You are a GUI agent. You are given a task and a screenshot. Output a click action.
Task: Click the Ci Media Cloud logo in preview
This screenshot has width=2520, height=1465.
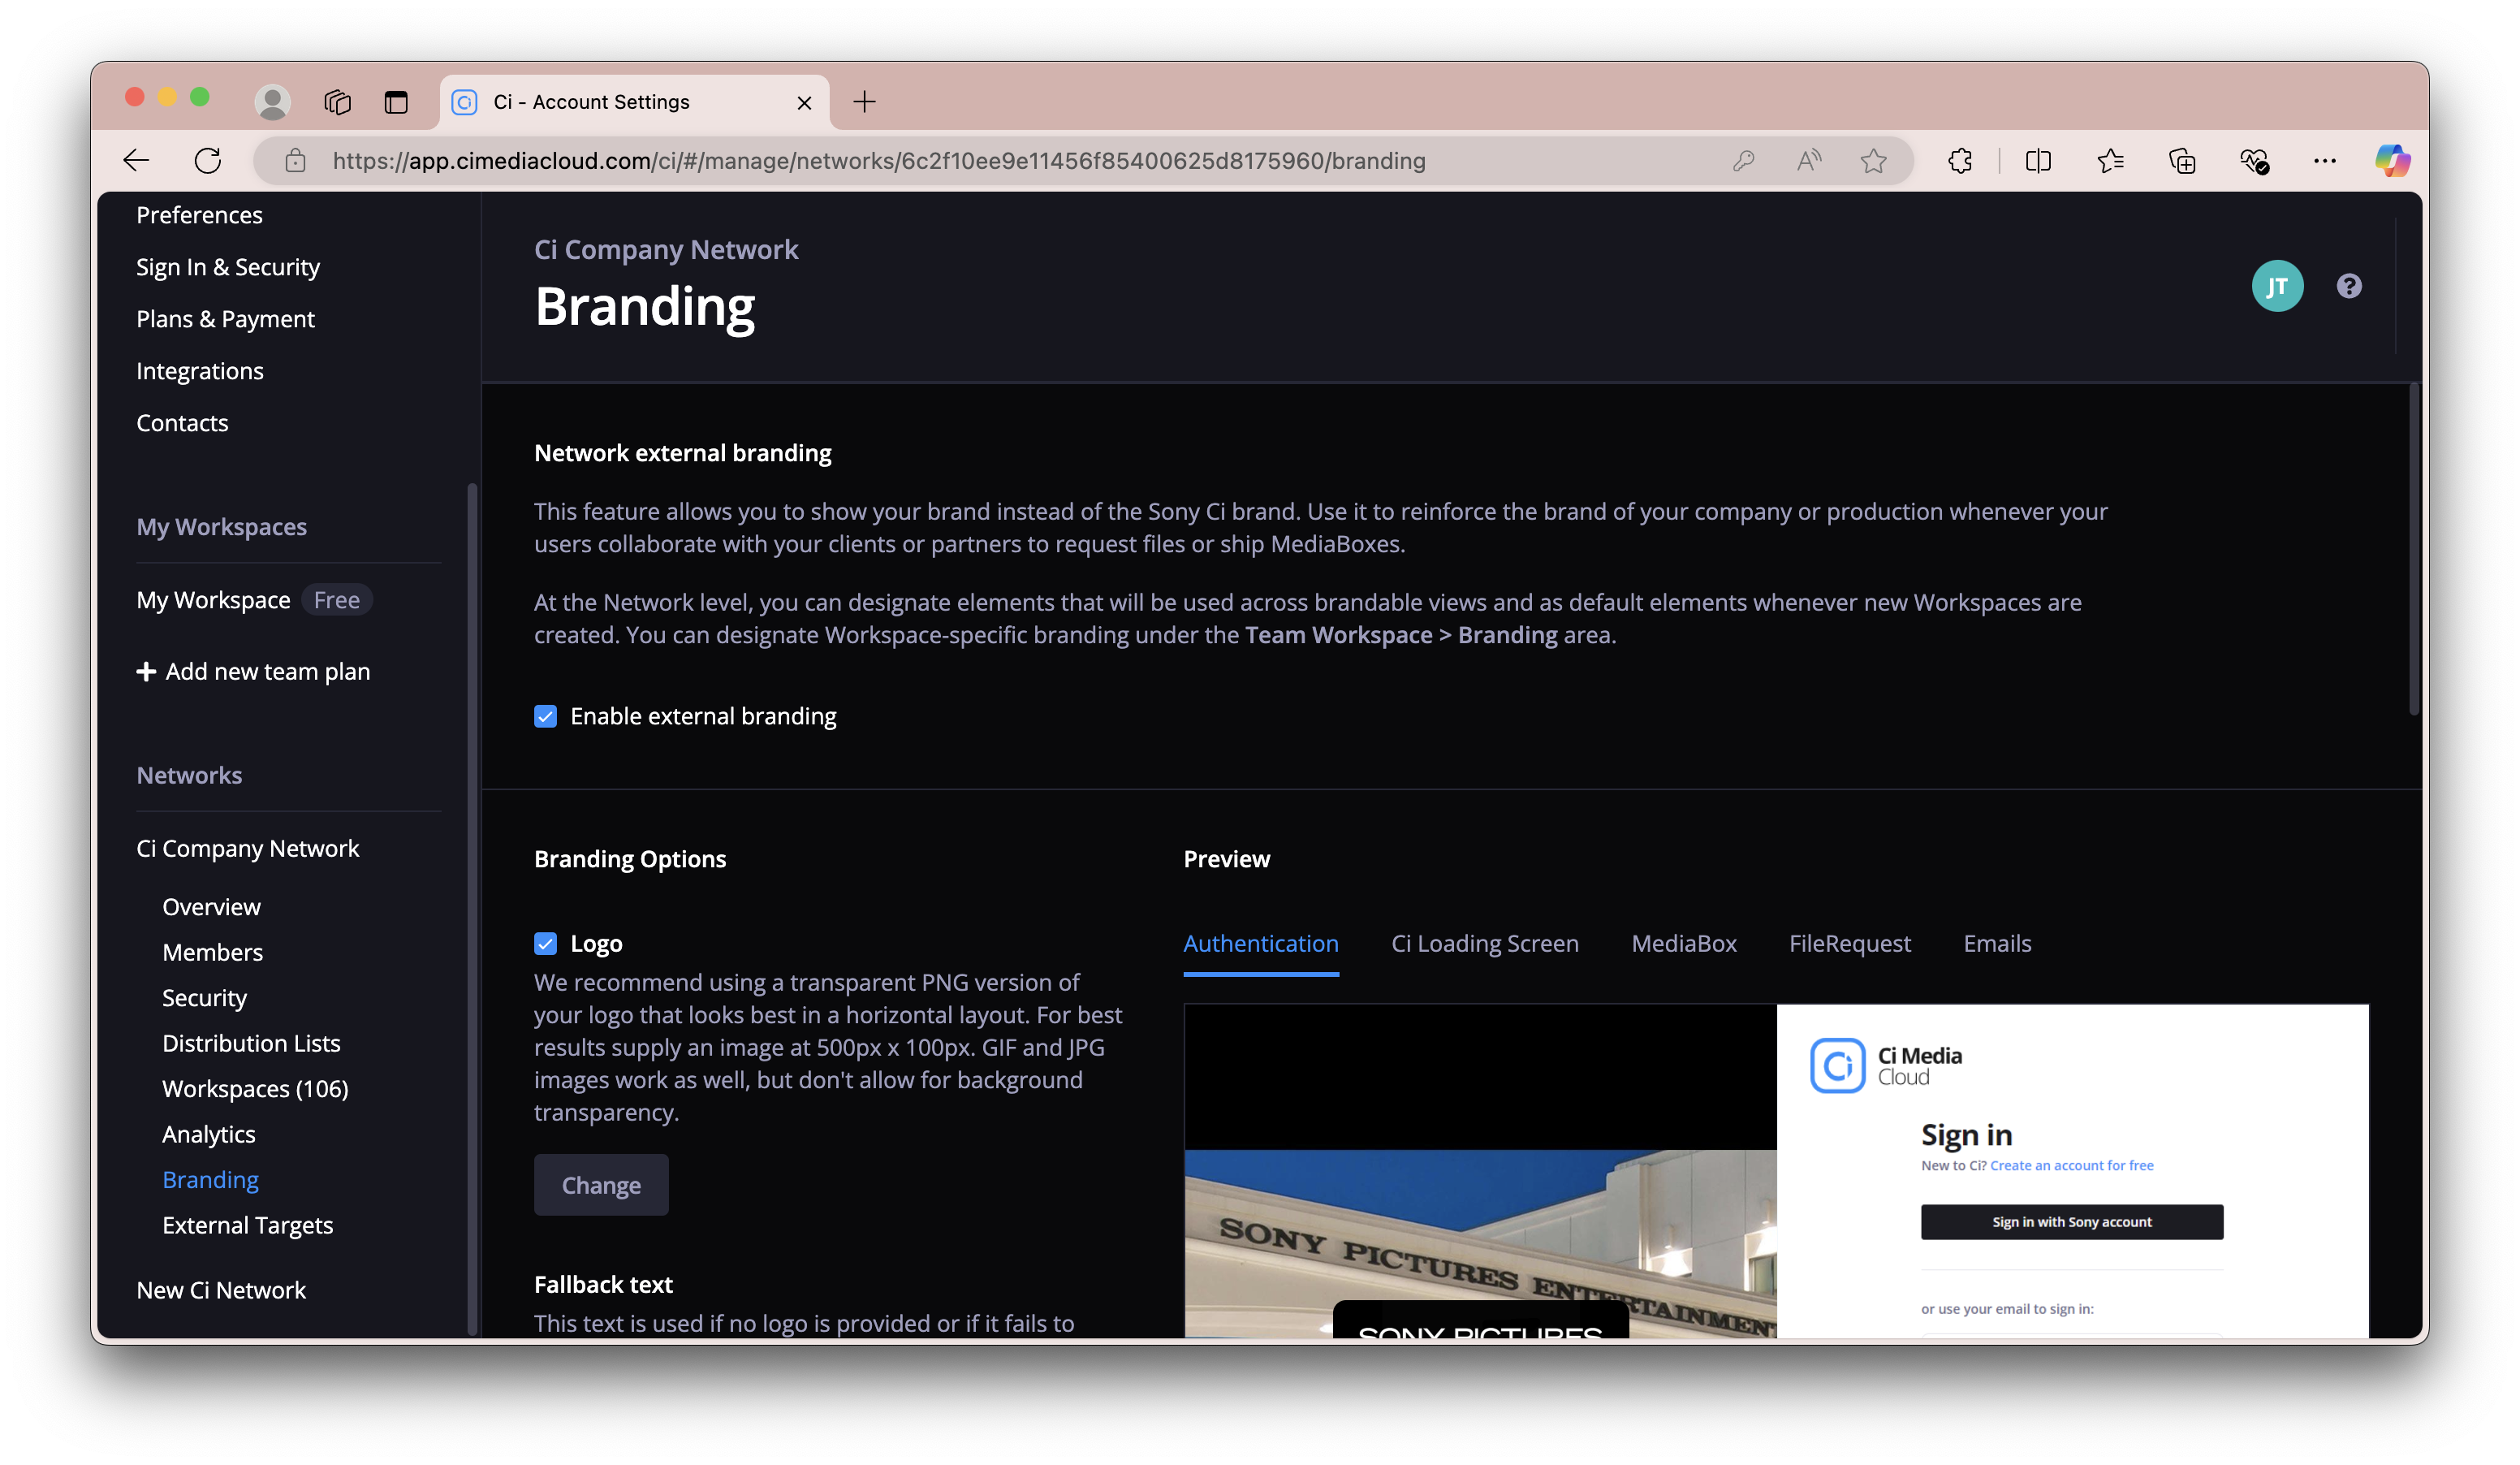point(1886,1065)
